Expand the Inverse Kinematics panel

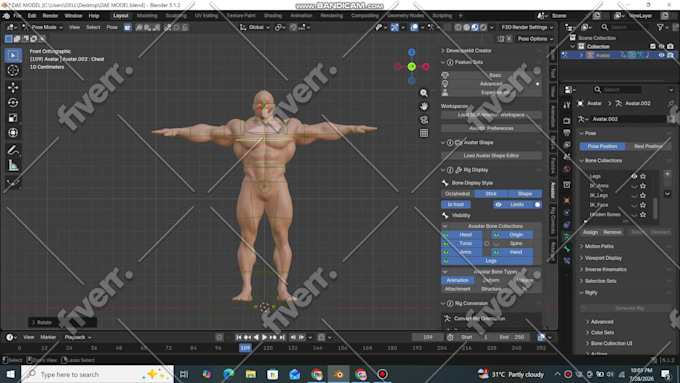point(605,269)
